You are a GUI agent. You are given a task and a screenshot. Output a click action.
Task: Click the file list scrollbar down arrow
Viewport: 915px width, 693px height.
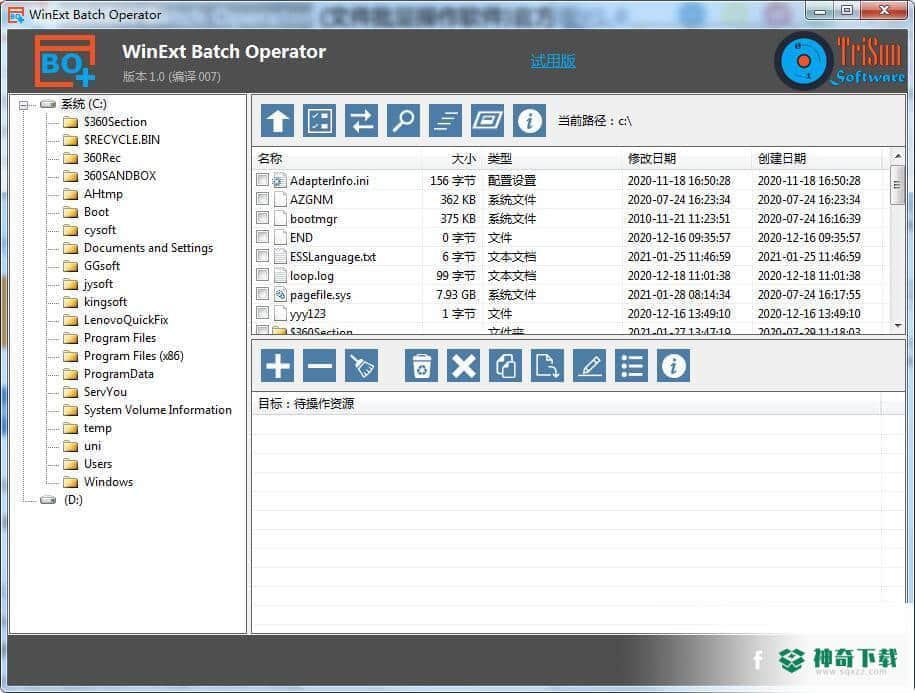pyautogui.click(x=897, y=326)
